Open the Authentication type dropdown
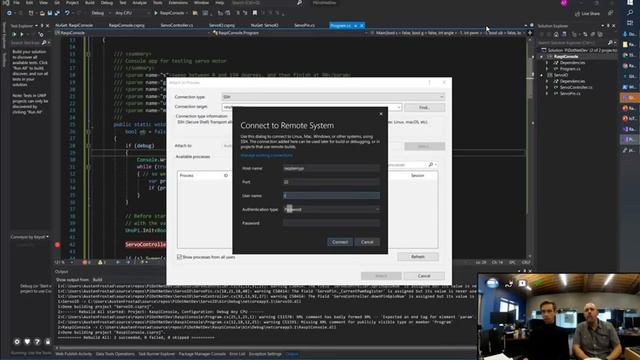640x360 pixels. point(331,209)
